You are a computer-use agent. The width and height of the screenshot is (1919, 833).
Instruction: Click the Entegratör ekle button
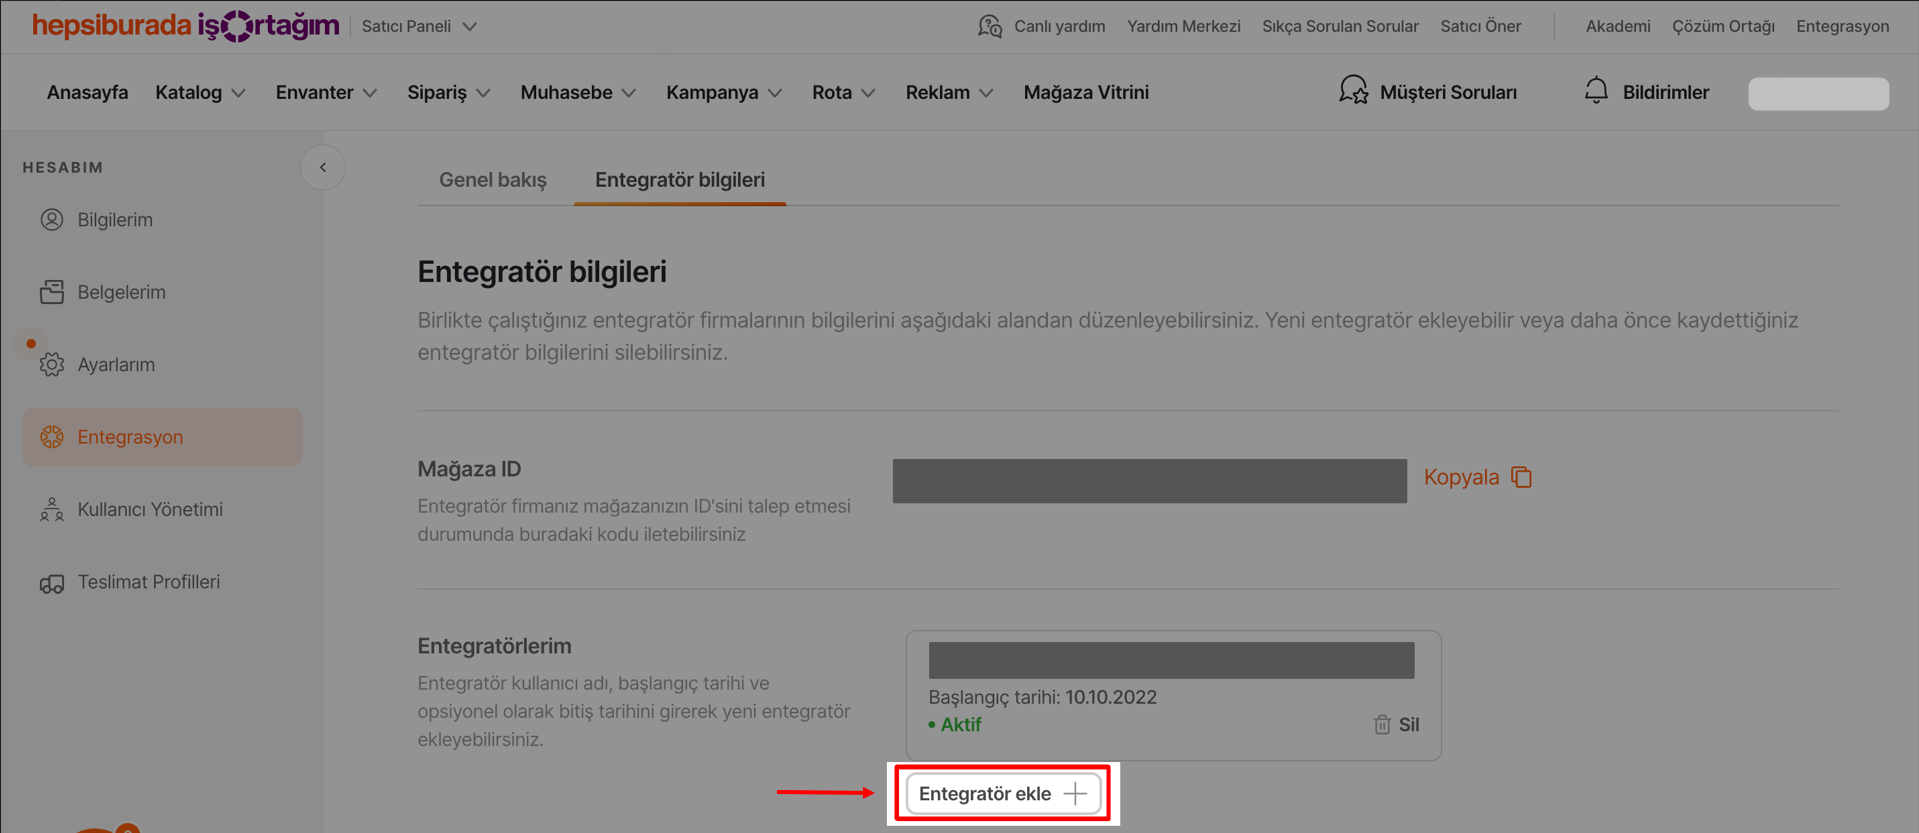(x=1003, y=794)
